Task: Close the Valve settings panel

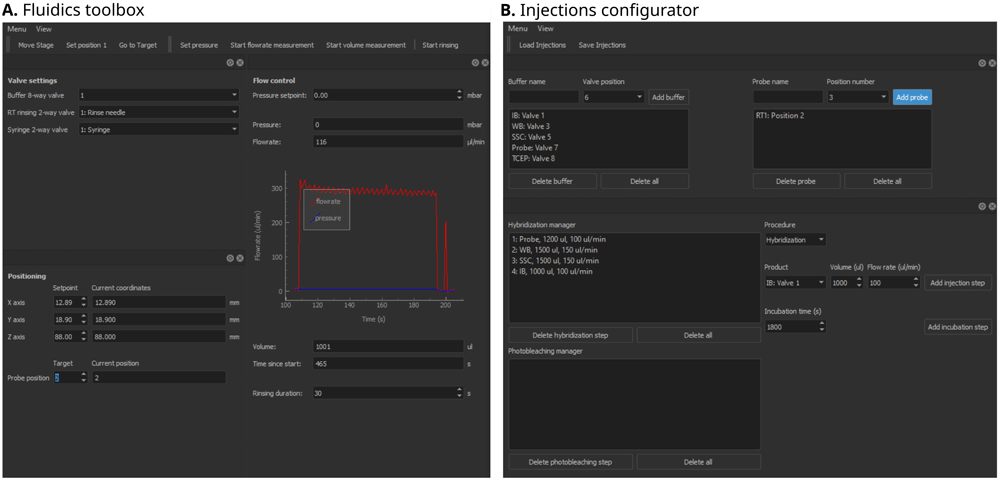Action: coord(240,63)
